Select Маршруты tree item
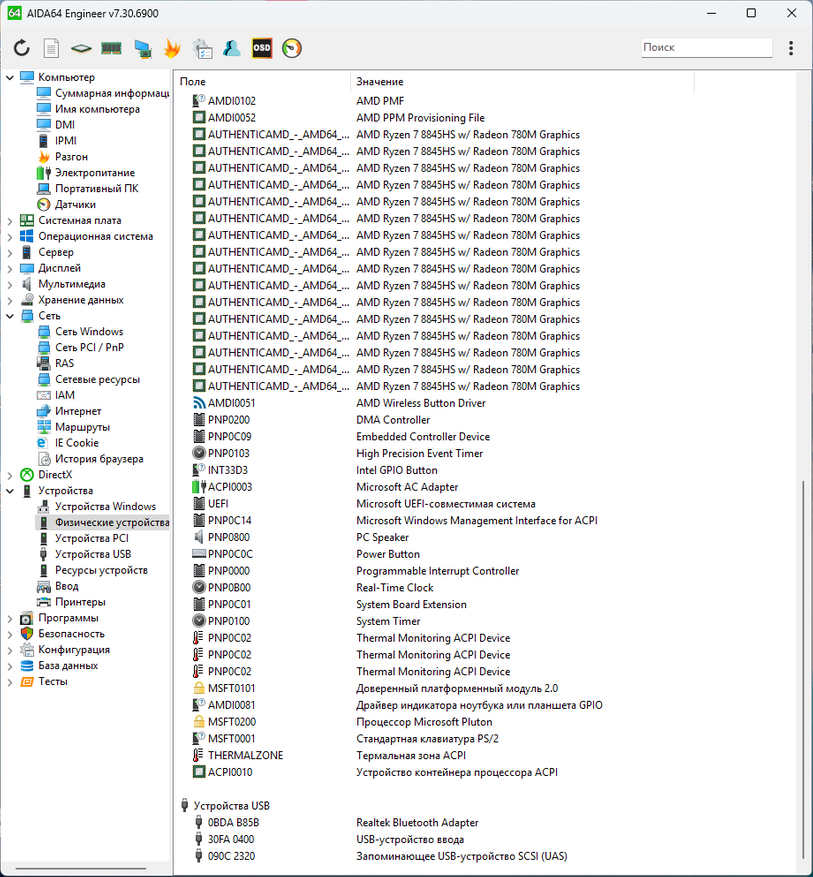This screenshot has height=877, width=813. (73, 427)
